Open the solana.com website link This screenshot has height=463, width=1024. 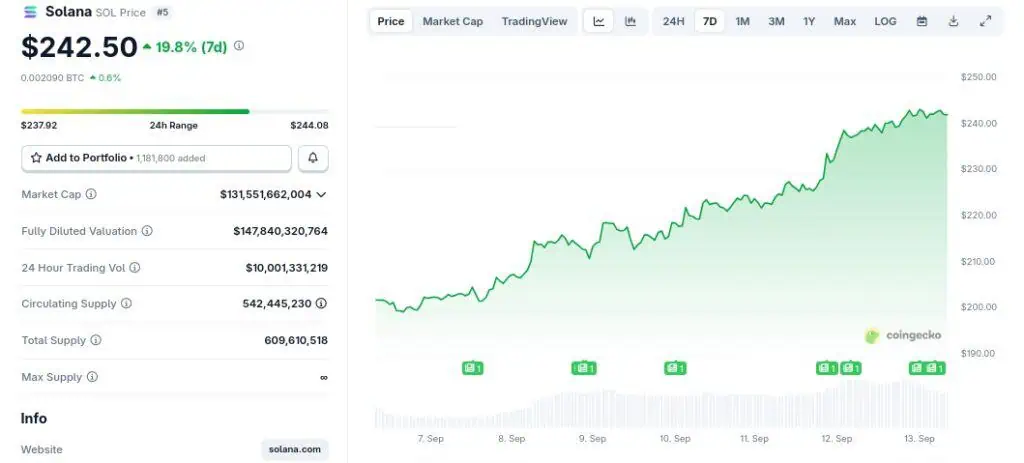click(295, 449)
